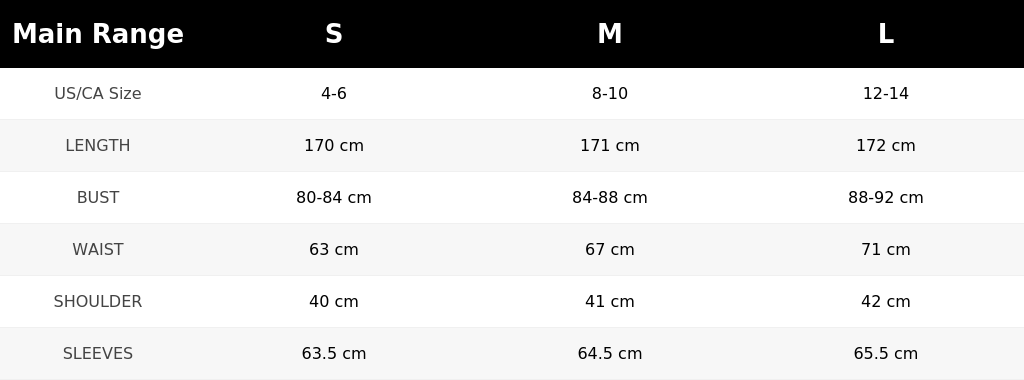
Task: Click the 65.5 cm sleeves value
Action: point(886,353)
